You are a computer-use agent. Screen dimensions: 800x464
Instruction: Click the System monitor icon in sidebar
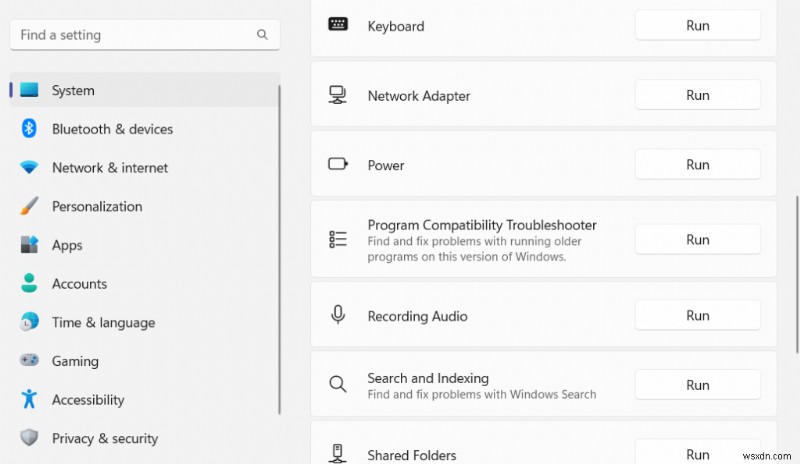tap(29, 90)
